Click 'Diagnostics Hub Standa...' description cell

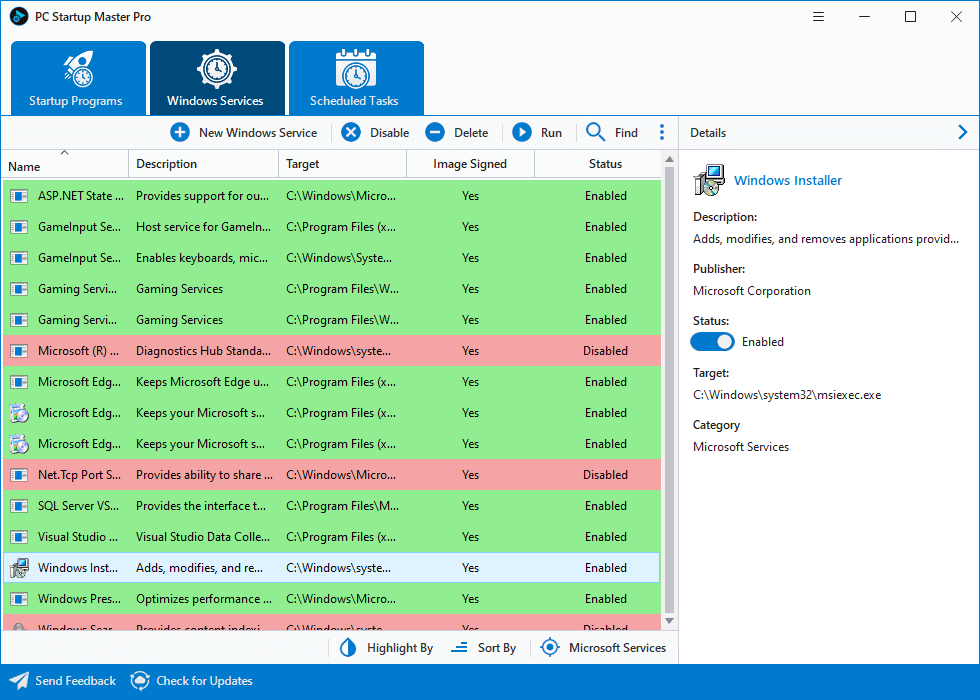pos(204,351)
